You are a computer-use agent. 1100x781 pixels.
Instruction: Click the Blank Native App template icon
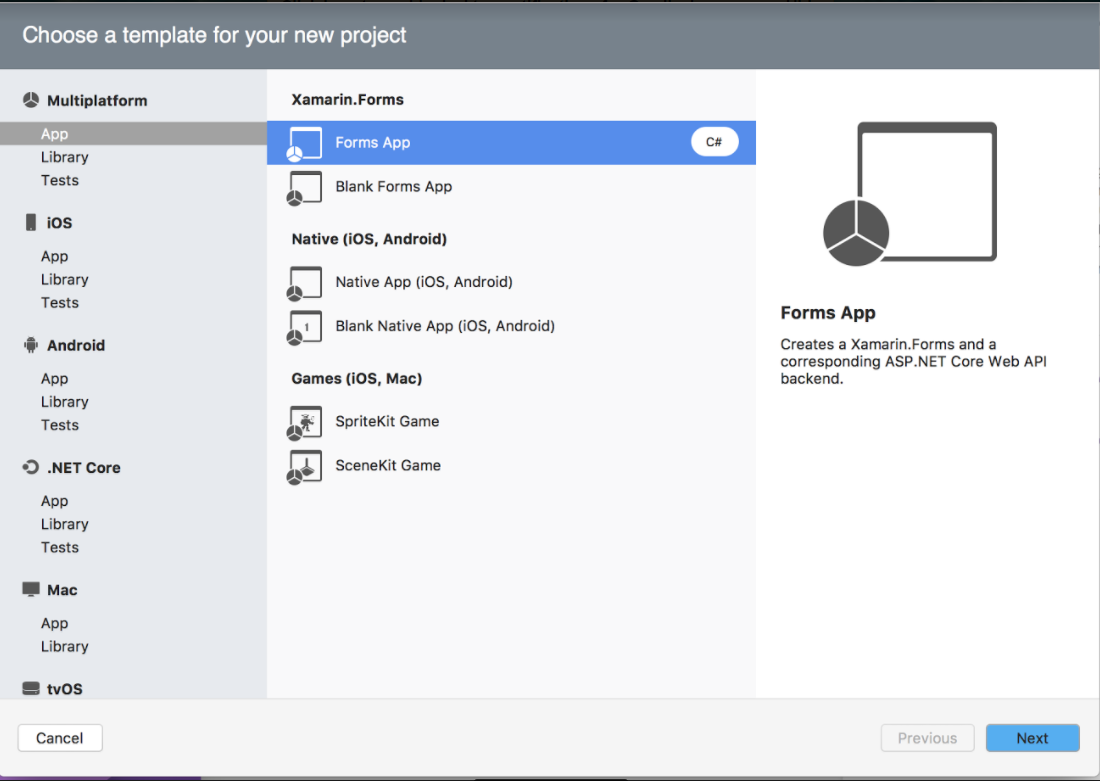304,328
